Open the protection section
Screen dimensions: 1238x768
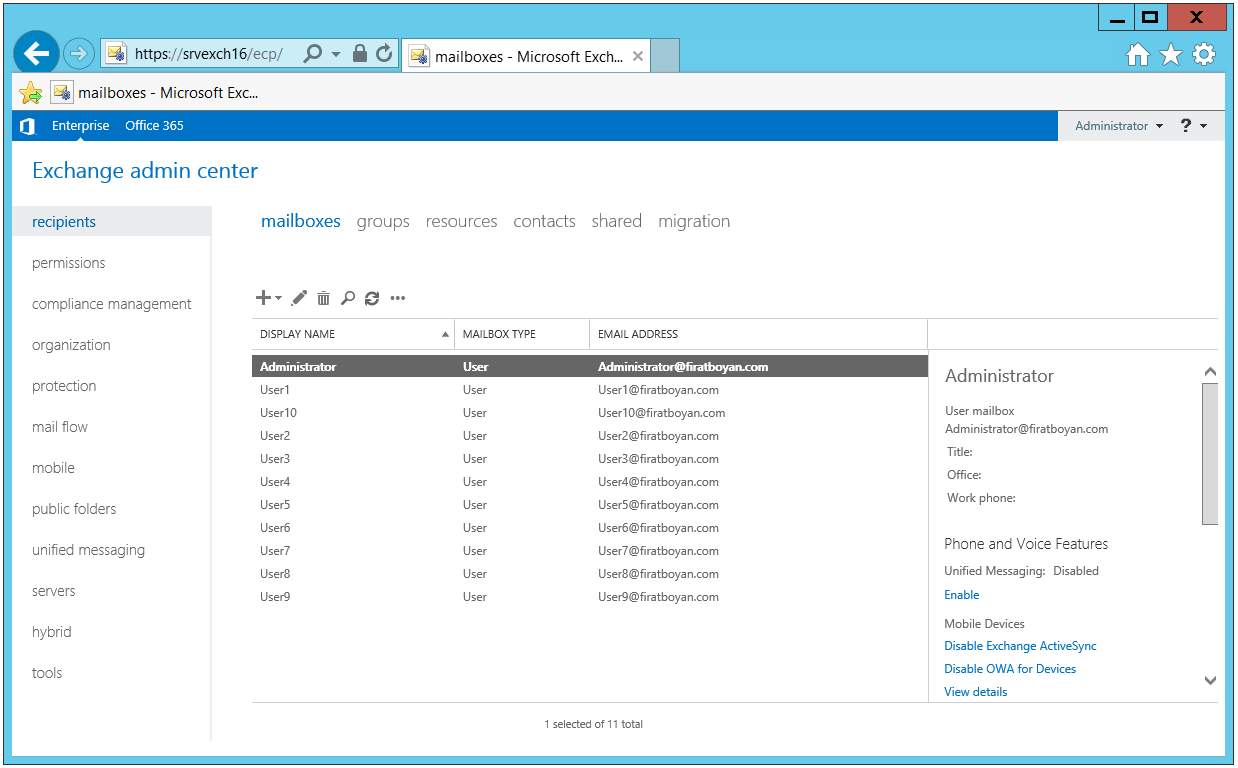point(64,386)
